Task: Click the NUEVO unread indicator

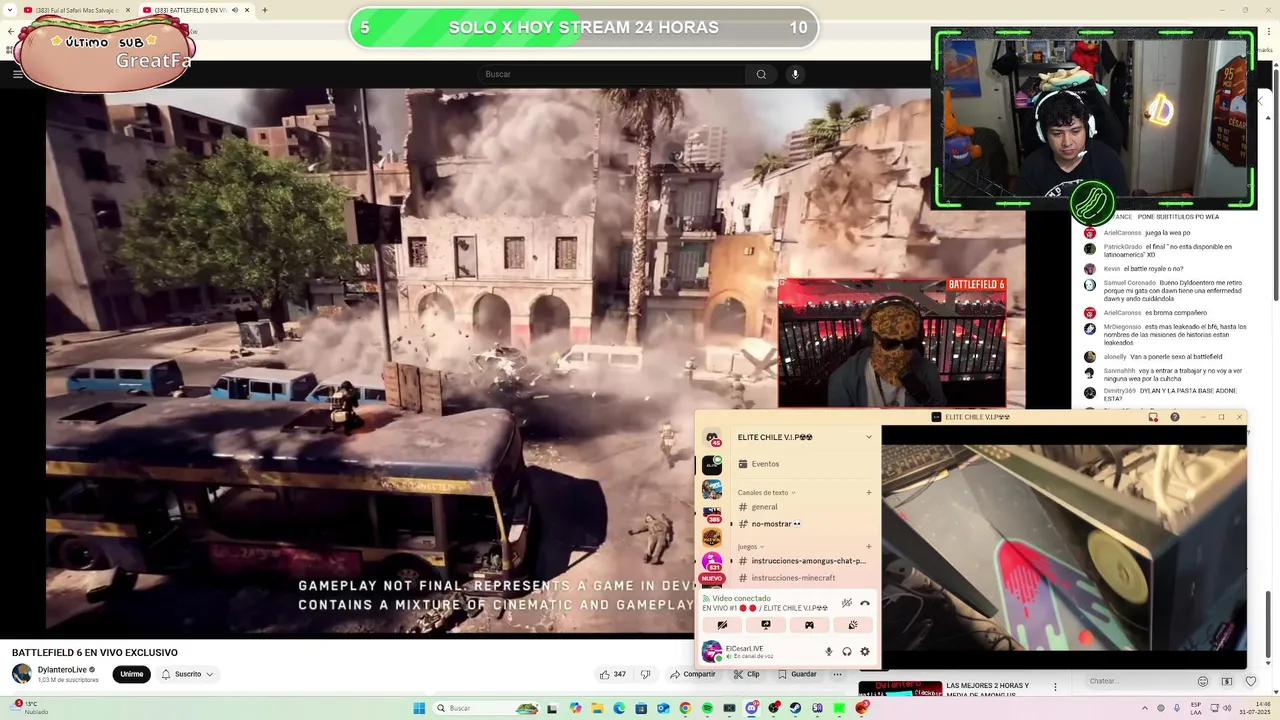Action: tap(711, 579)
